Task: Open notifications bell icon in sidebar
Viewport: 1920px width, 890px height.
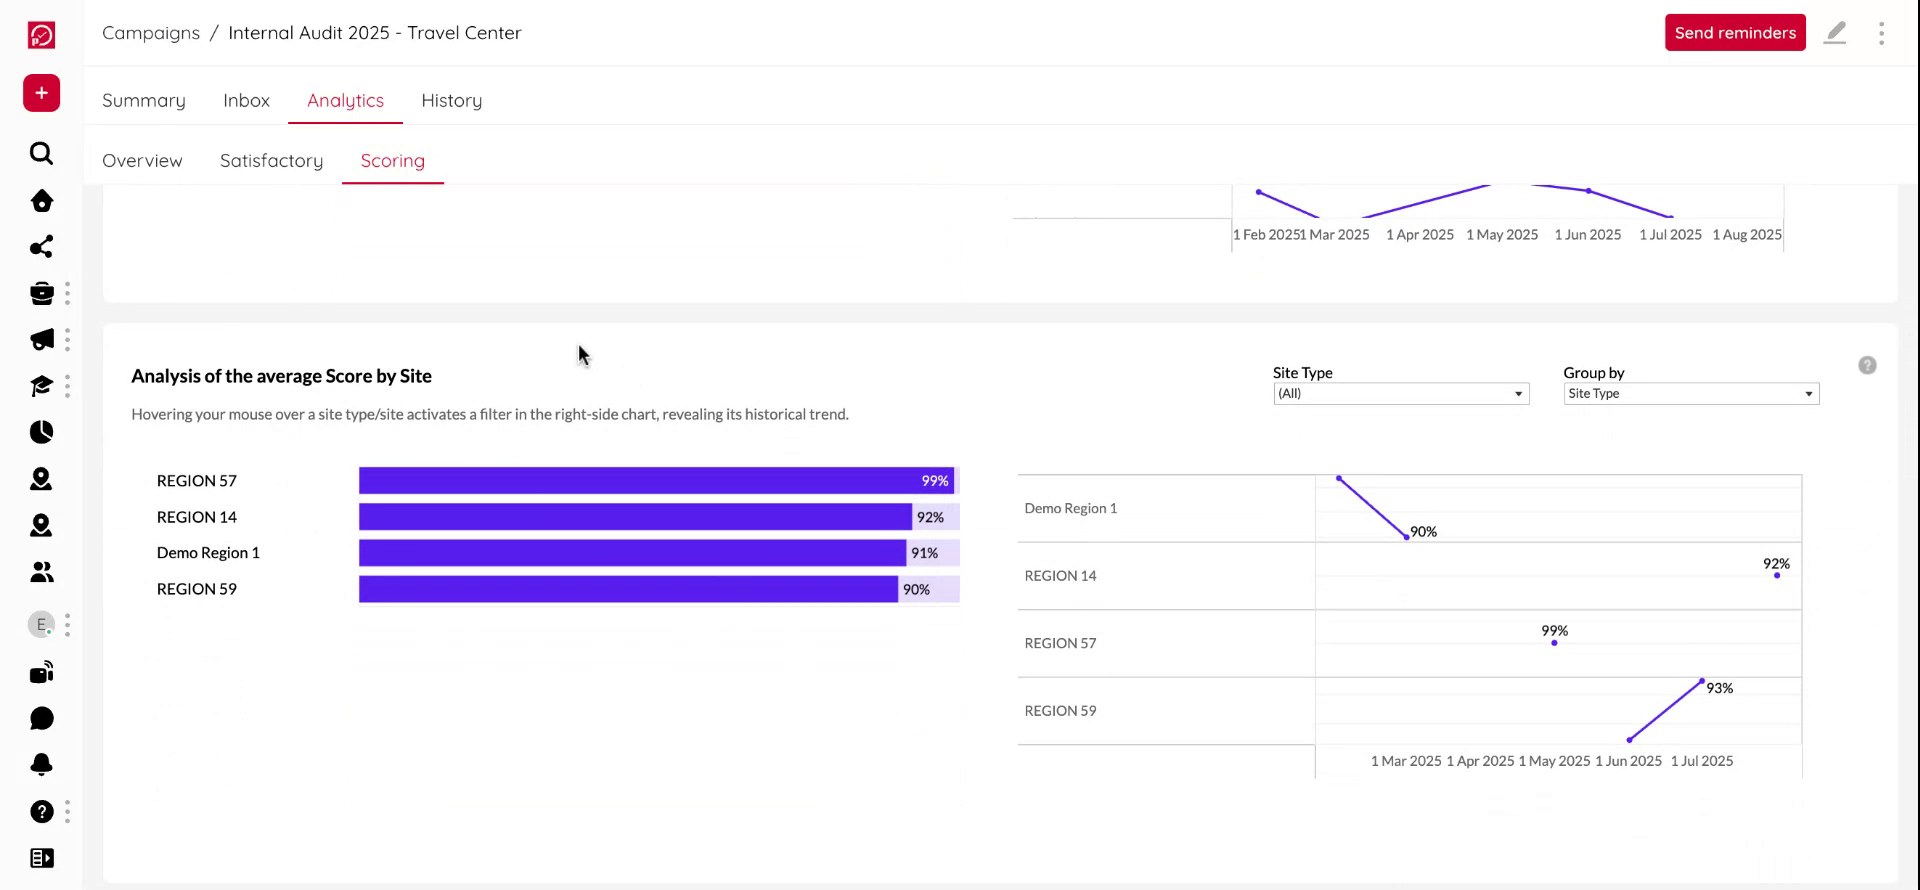Action: [41, 765]
